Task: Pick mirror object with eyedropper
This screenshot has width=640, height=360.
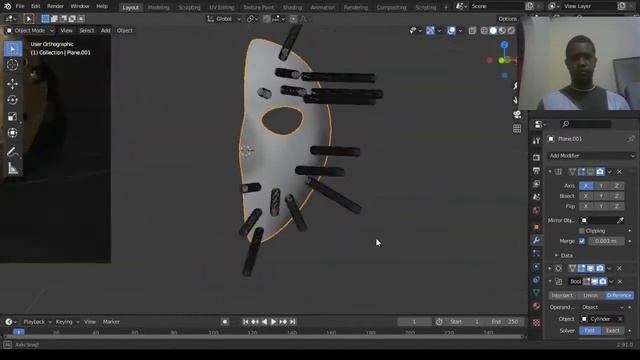Action: [x=620, y=220]
